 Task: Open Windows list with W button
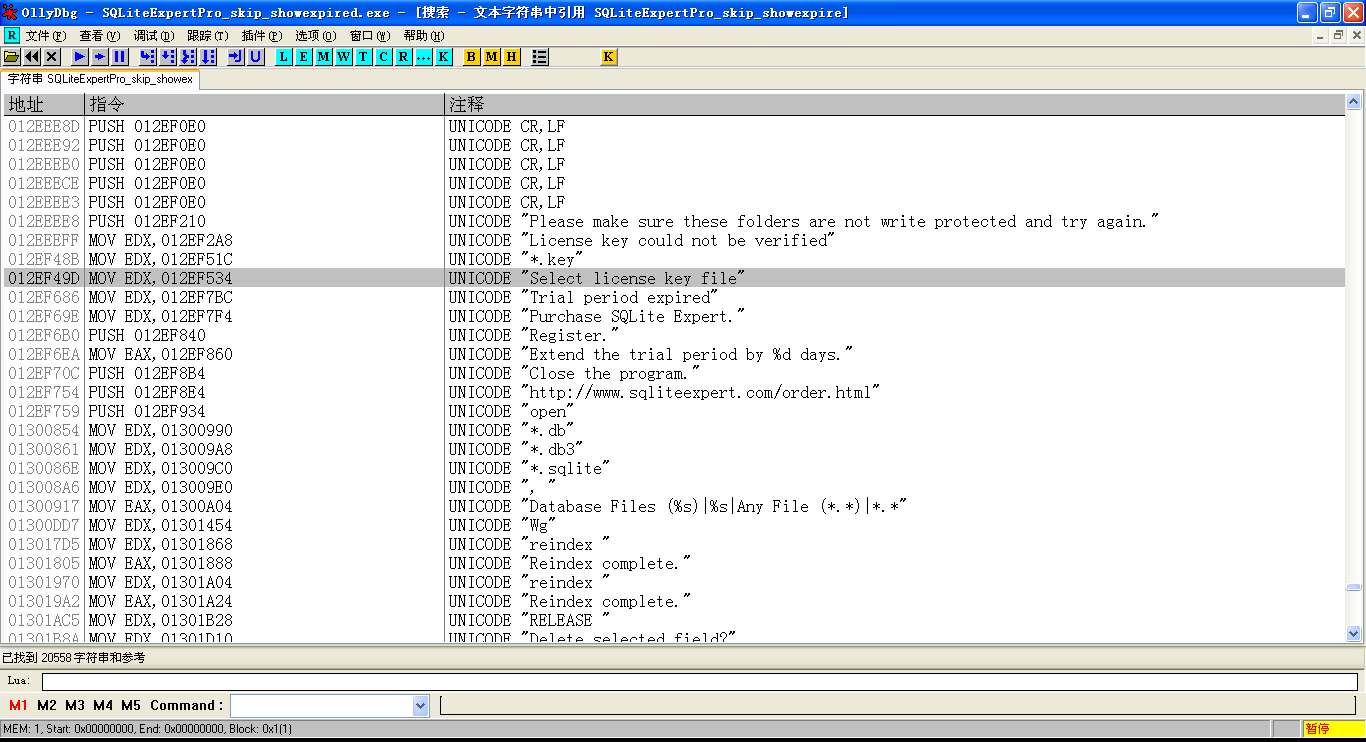pyautogui.click(x=344, y=57)
